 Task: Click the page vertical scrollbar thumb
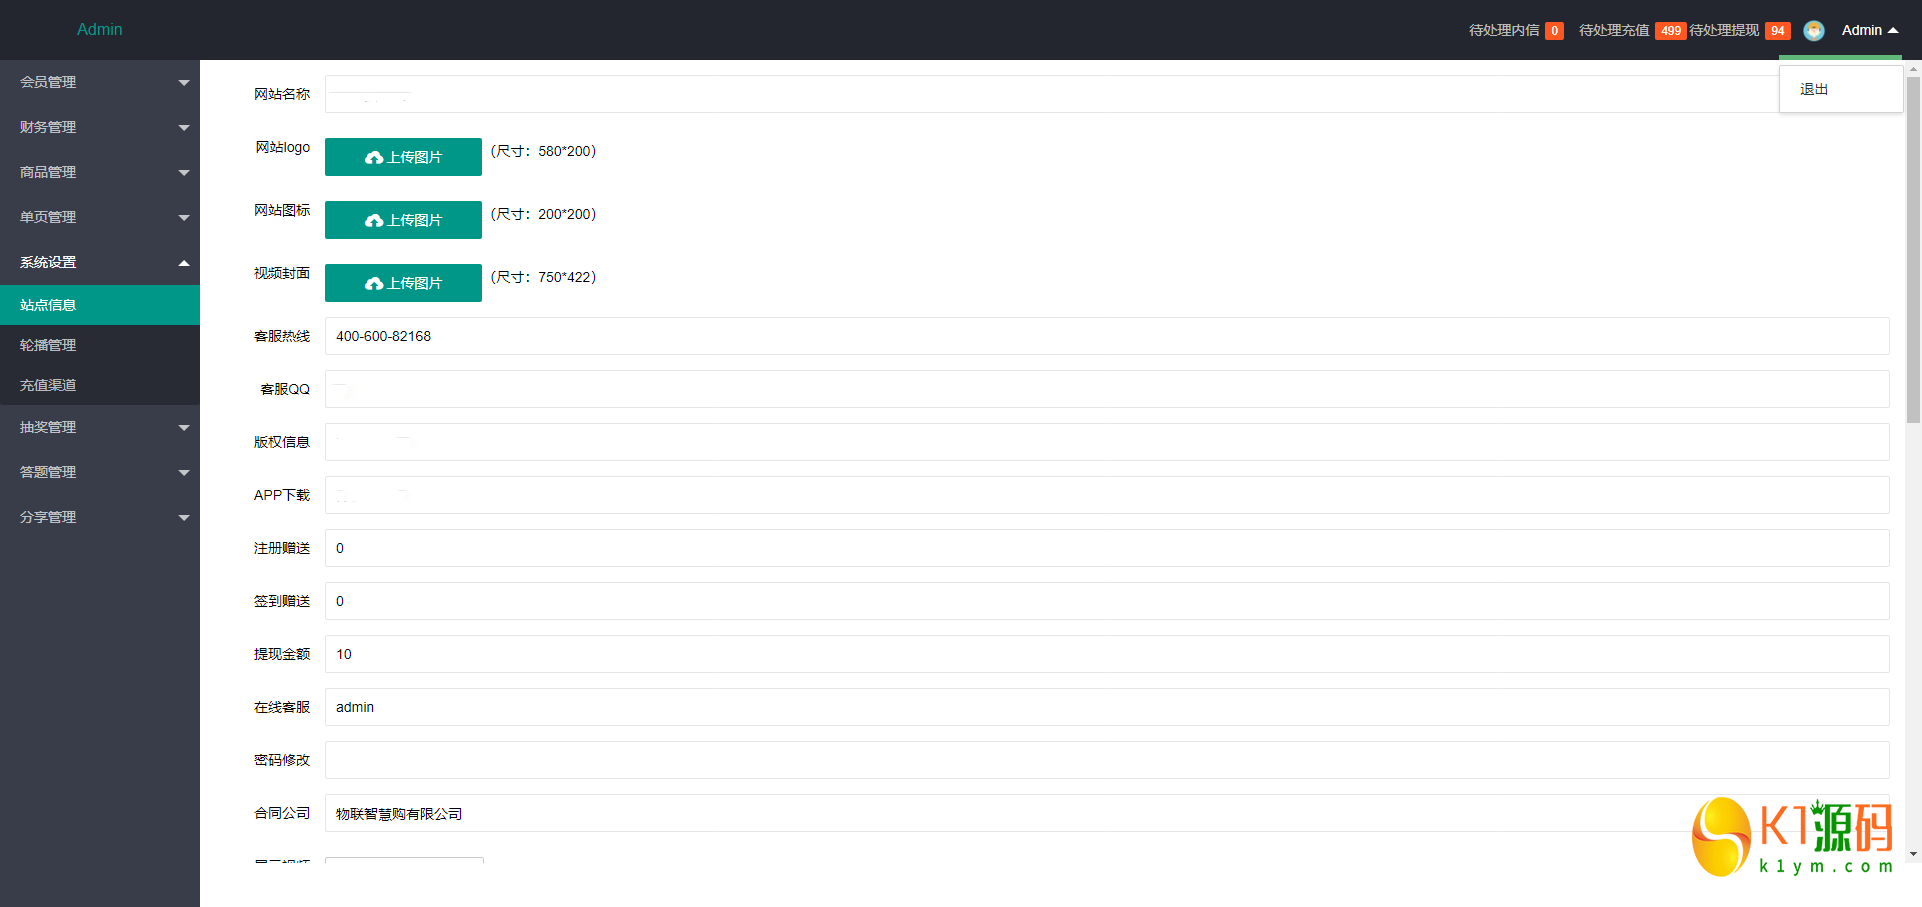(x=1913, y=250)
